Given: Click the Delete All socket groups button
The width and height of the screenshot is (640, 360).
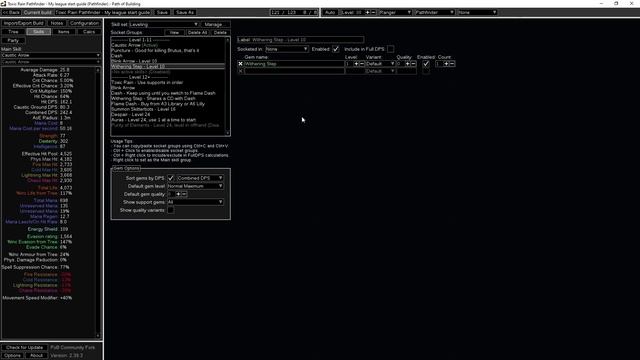Looking at the screenshot, I should (x=198, y=32).
